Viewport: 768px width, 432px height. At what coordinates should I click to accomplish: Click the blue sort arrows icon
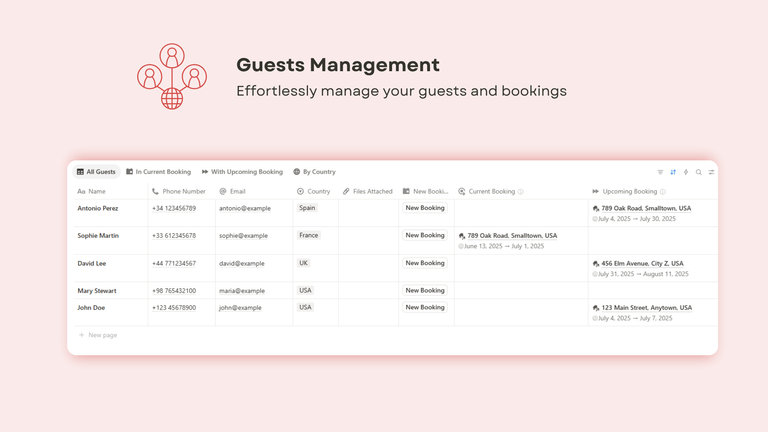[x=673, y=172]
